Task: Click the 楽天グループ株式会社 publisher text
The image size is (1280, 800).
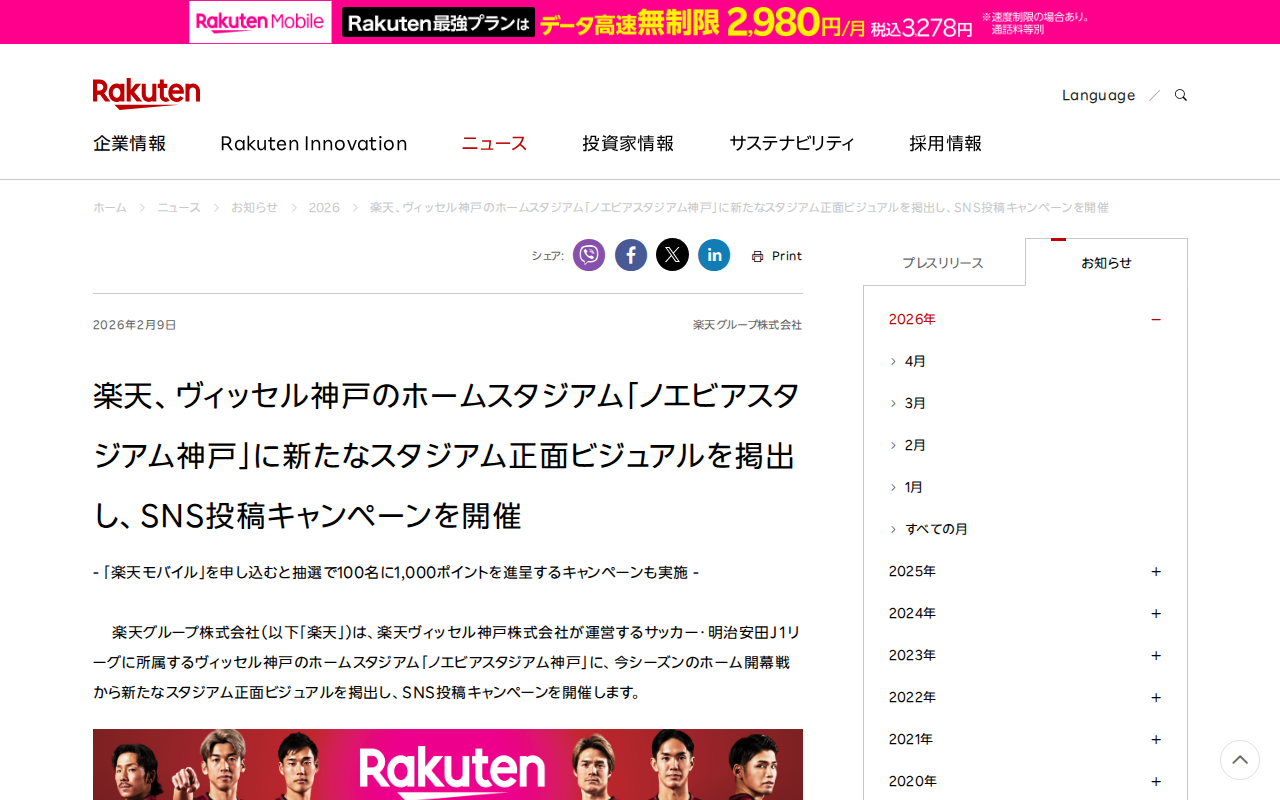Action: coord(747,325)
